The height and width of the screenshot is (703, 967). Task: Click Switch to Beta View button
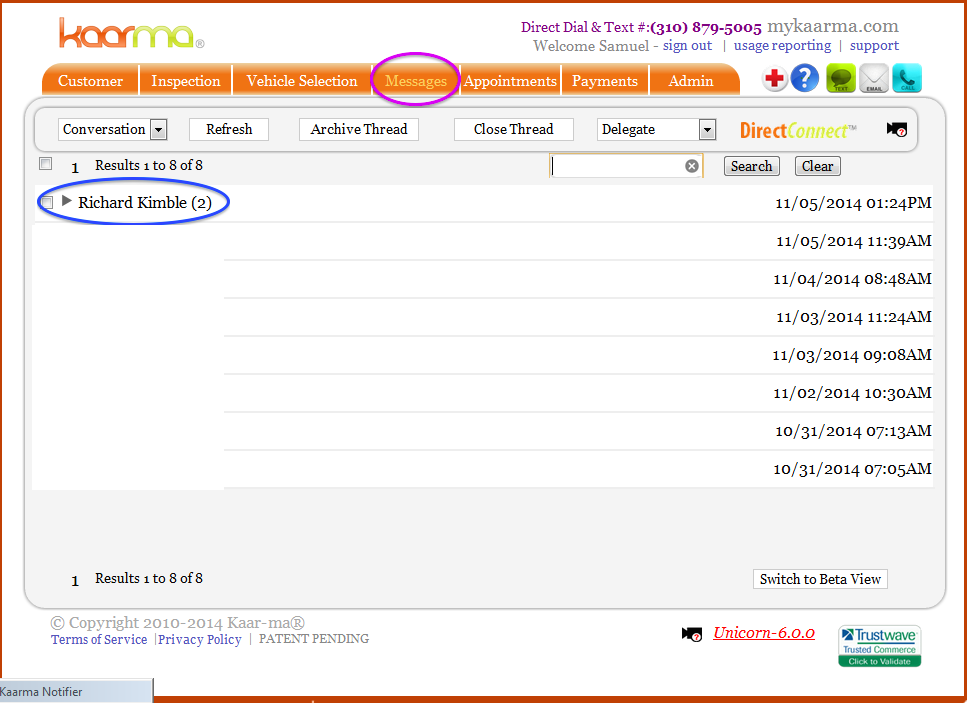820,579
